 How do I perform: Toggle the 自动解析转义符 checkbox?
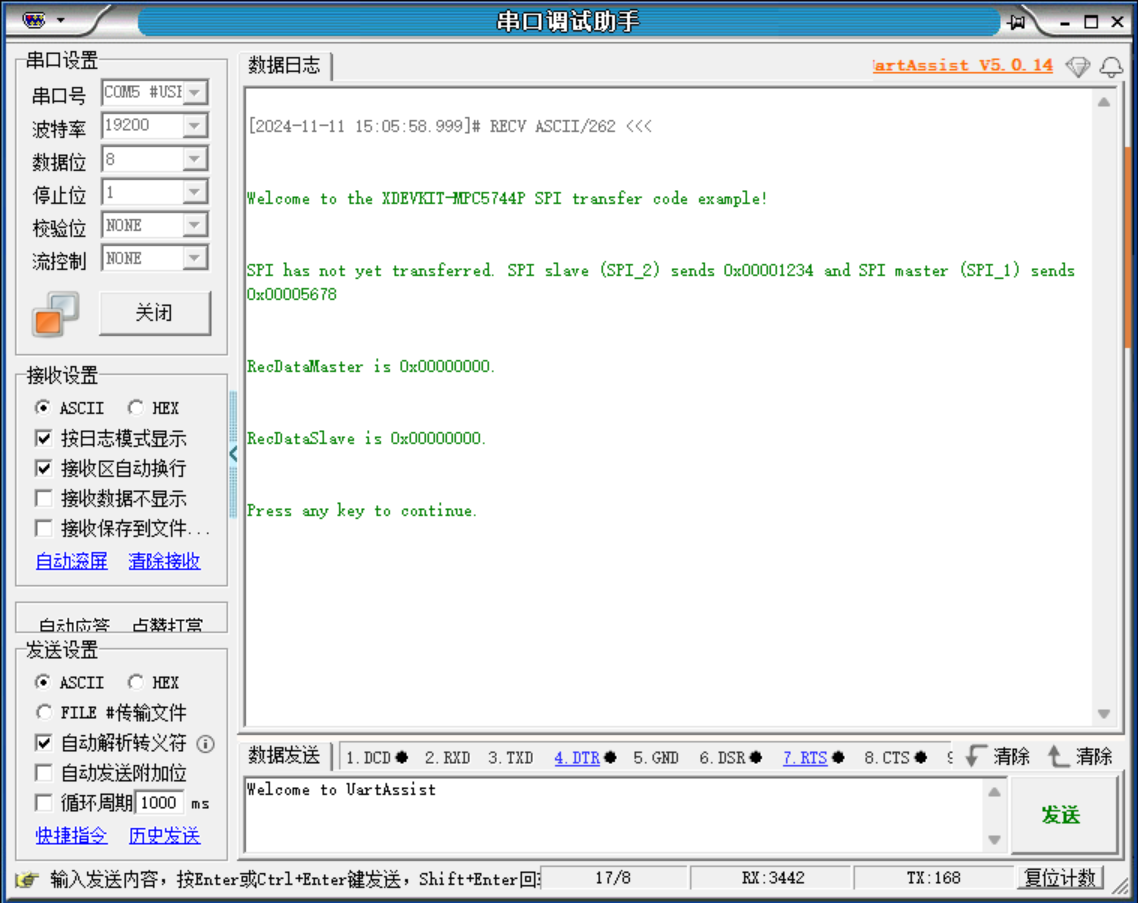click(44, 743)
